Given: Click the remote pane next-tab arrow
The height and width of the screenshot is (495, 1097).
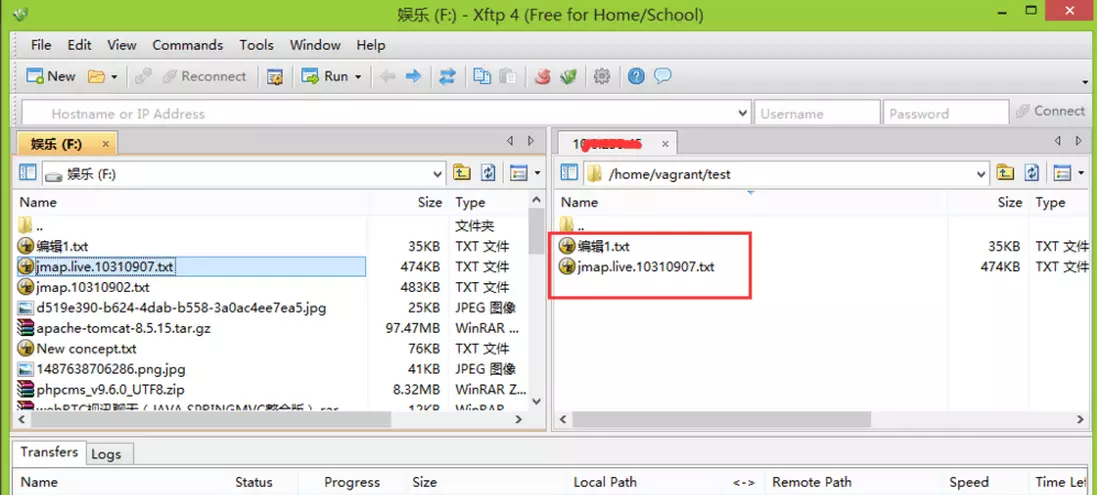Looking at the screenshot, I should pyautogui.click(x=1080, y=141).
